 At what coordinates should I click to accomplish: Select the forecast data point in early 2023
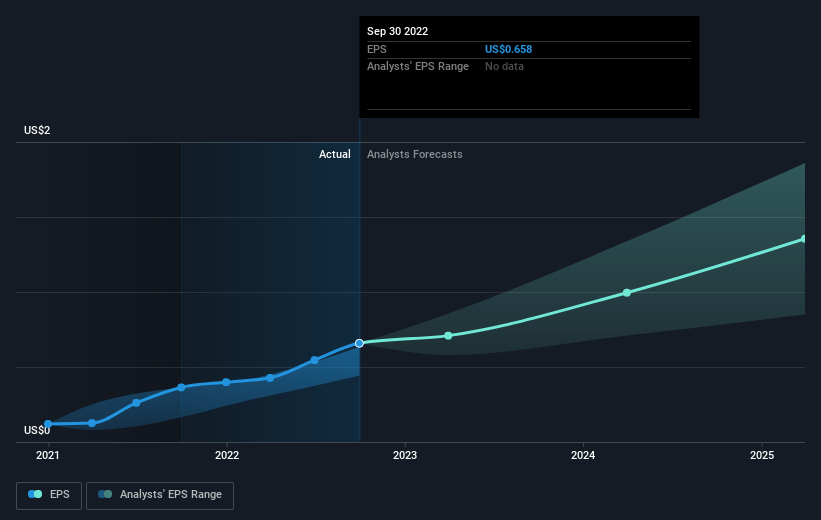(448, 335)
